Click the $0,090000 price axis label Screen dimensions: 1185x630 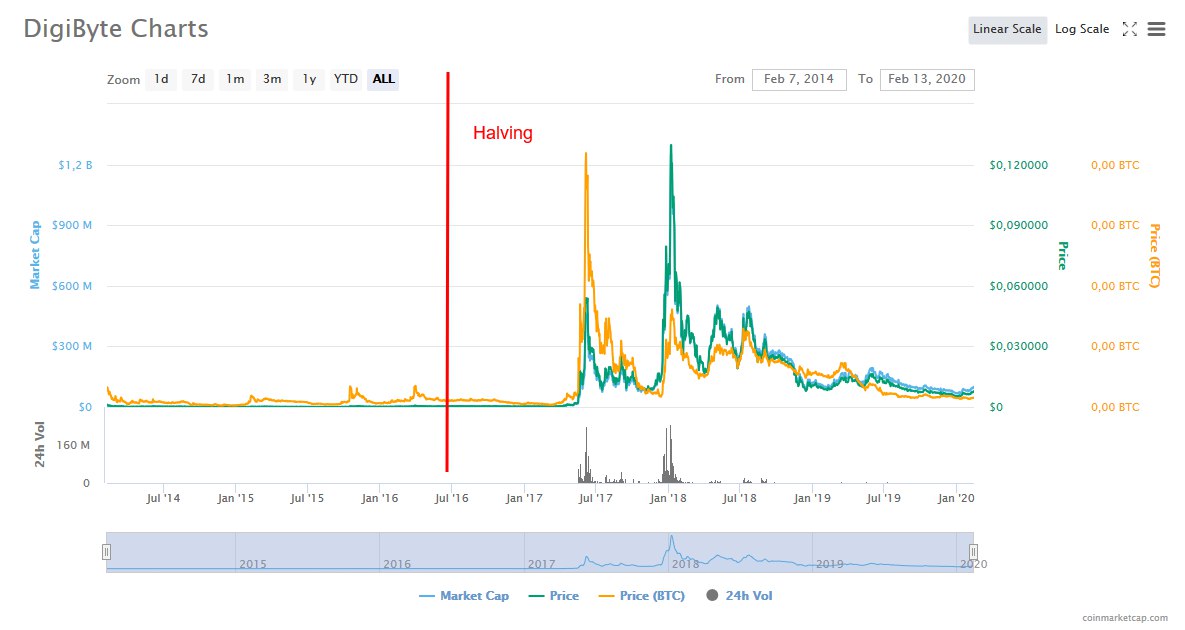[1019, 225]
